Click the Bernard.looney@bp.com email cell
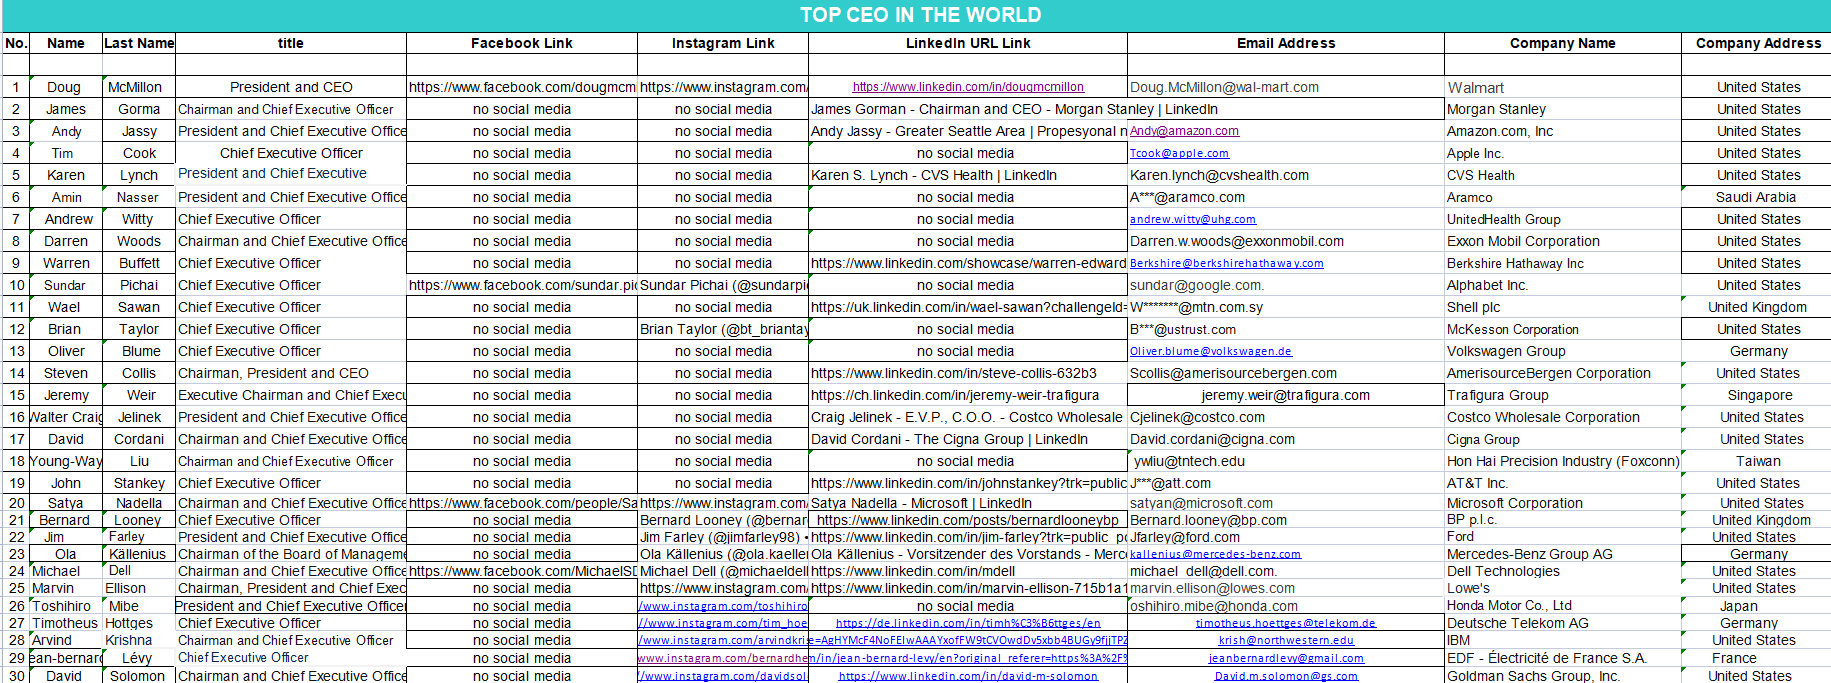This screenshot has height=683, width=1831. (x=1286, y=520)
